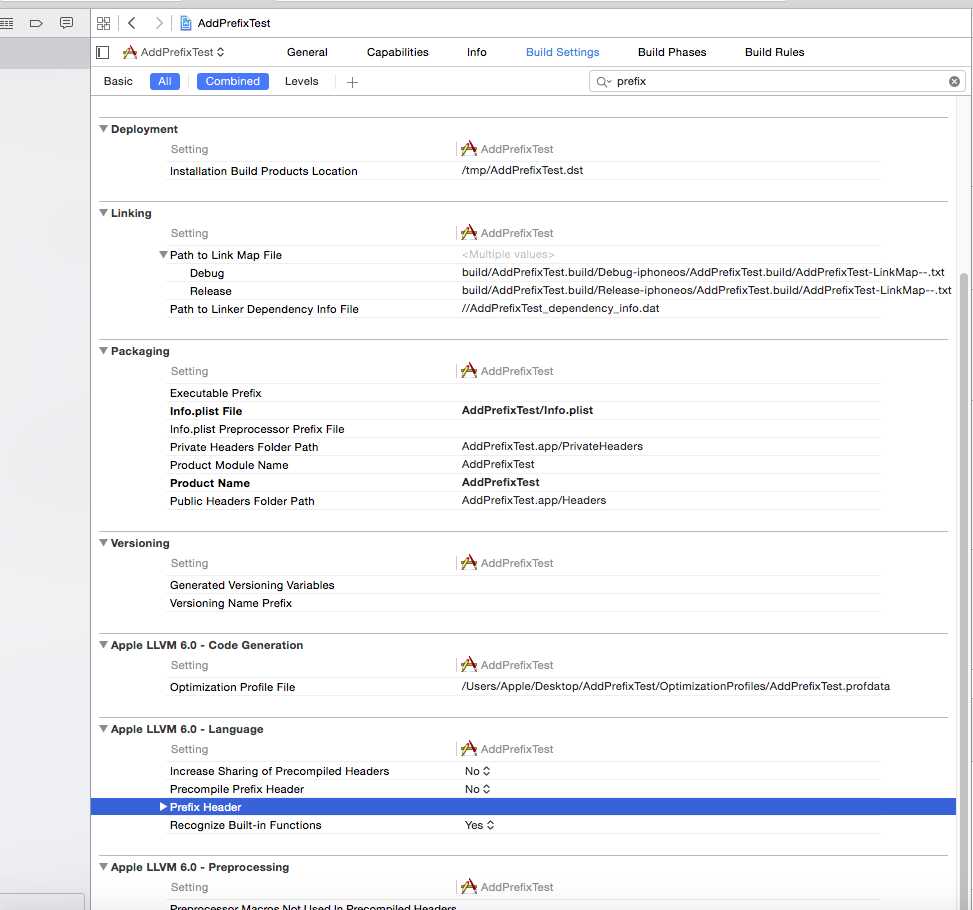
Task: Open the report navigator speech bubble icon
Action: 66,23
